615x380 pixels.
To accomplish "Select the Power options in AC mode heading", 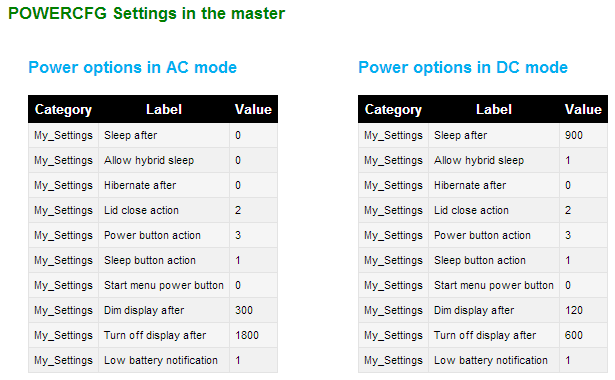I will (133, 67).
